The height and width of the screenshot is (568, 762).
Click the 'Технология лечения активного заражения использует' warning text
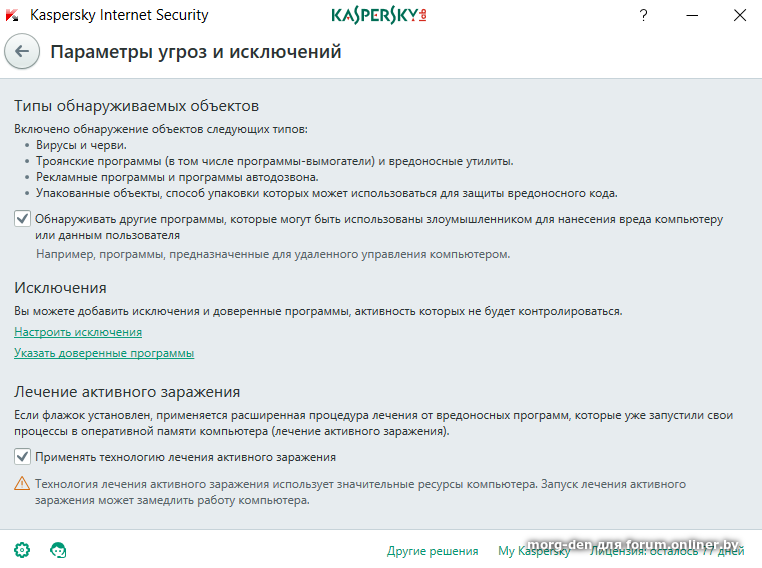(x=360, y=492)
